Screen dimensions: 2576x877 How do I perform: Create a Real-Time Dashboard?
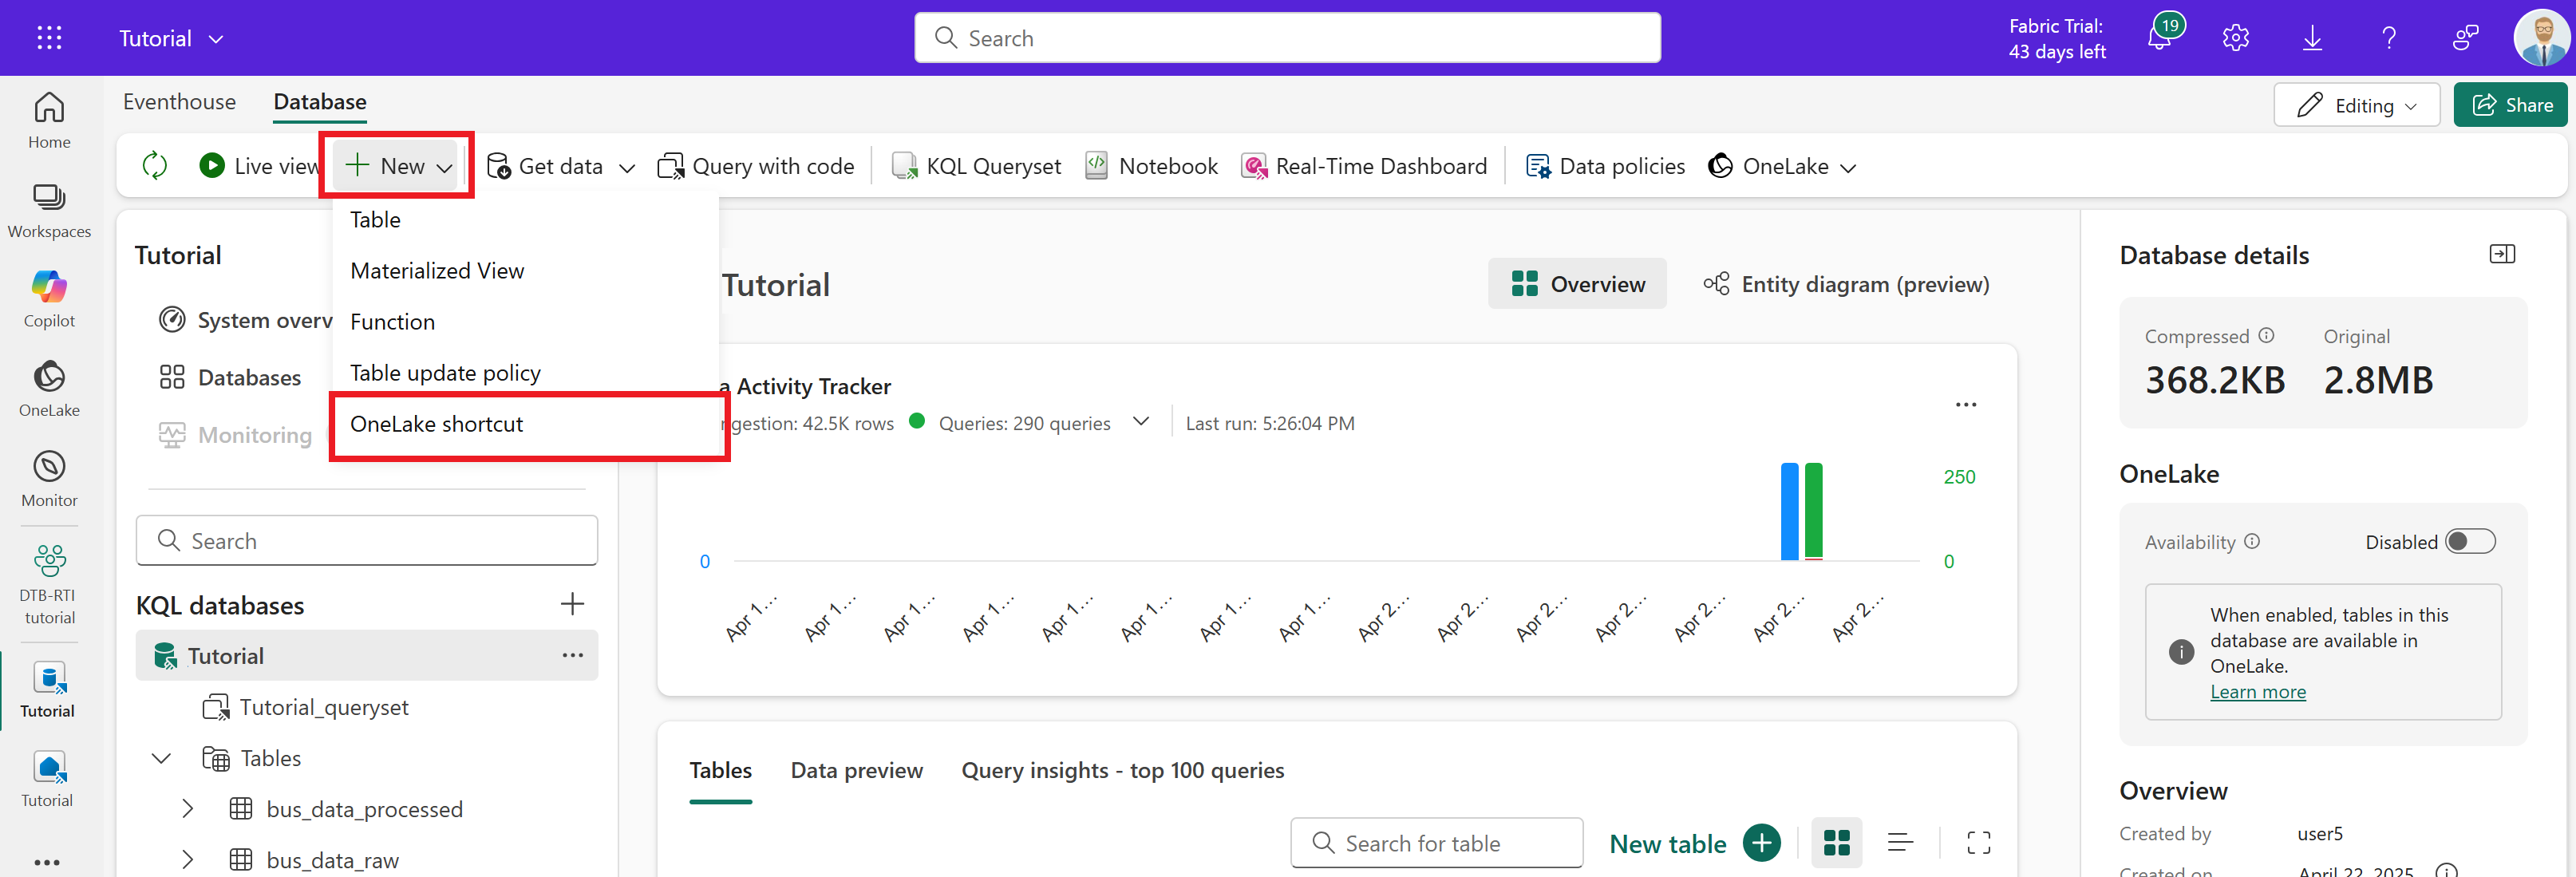coord(1364,166)
